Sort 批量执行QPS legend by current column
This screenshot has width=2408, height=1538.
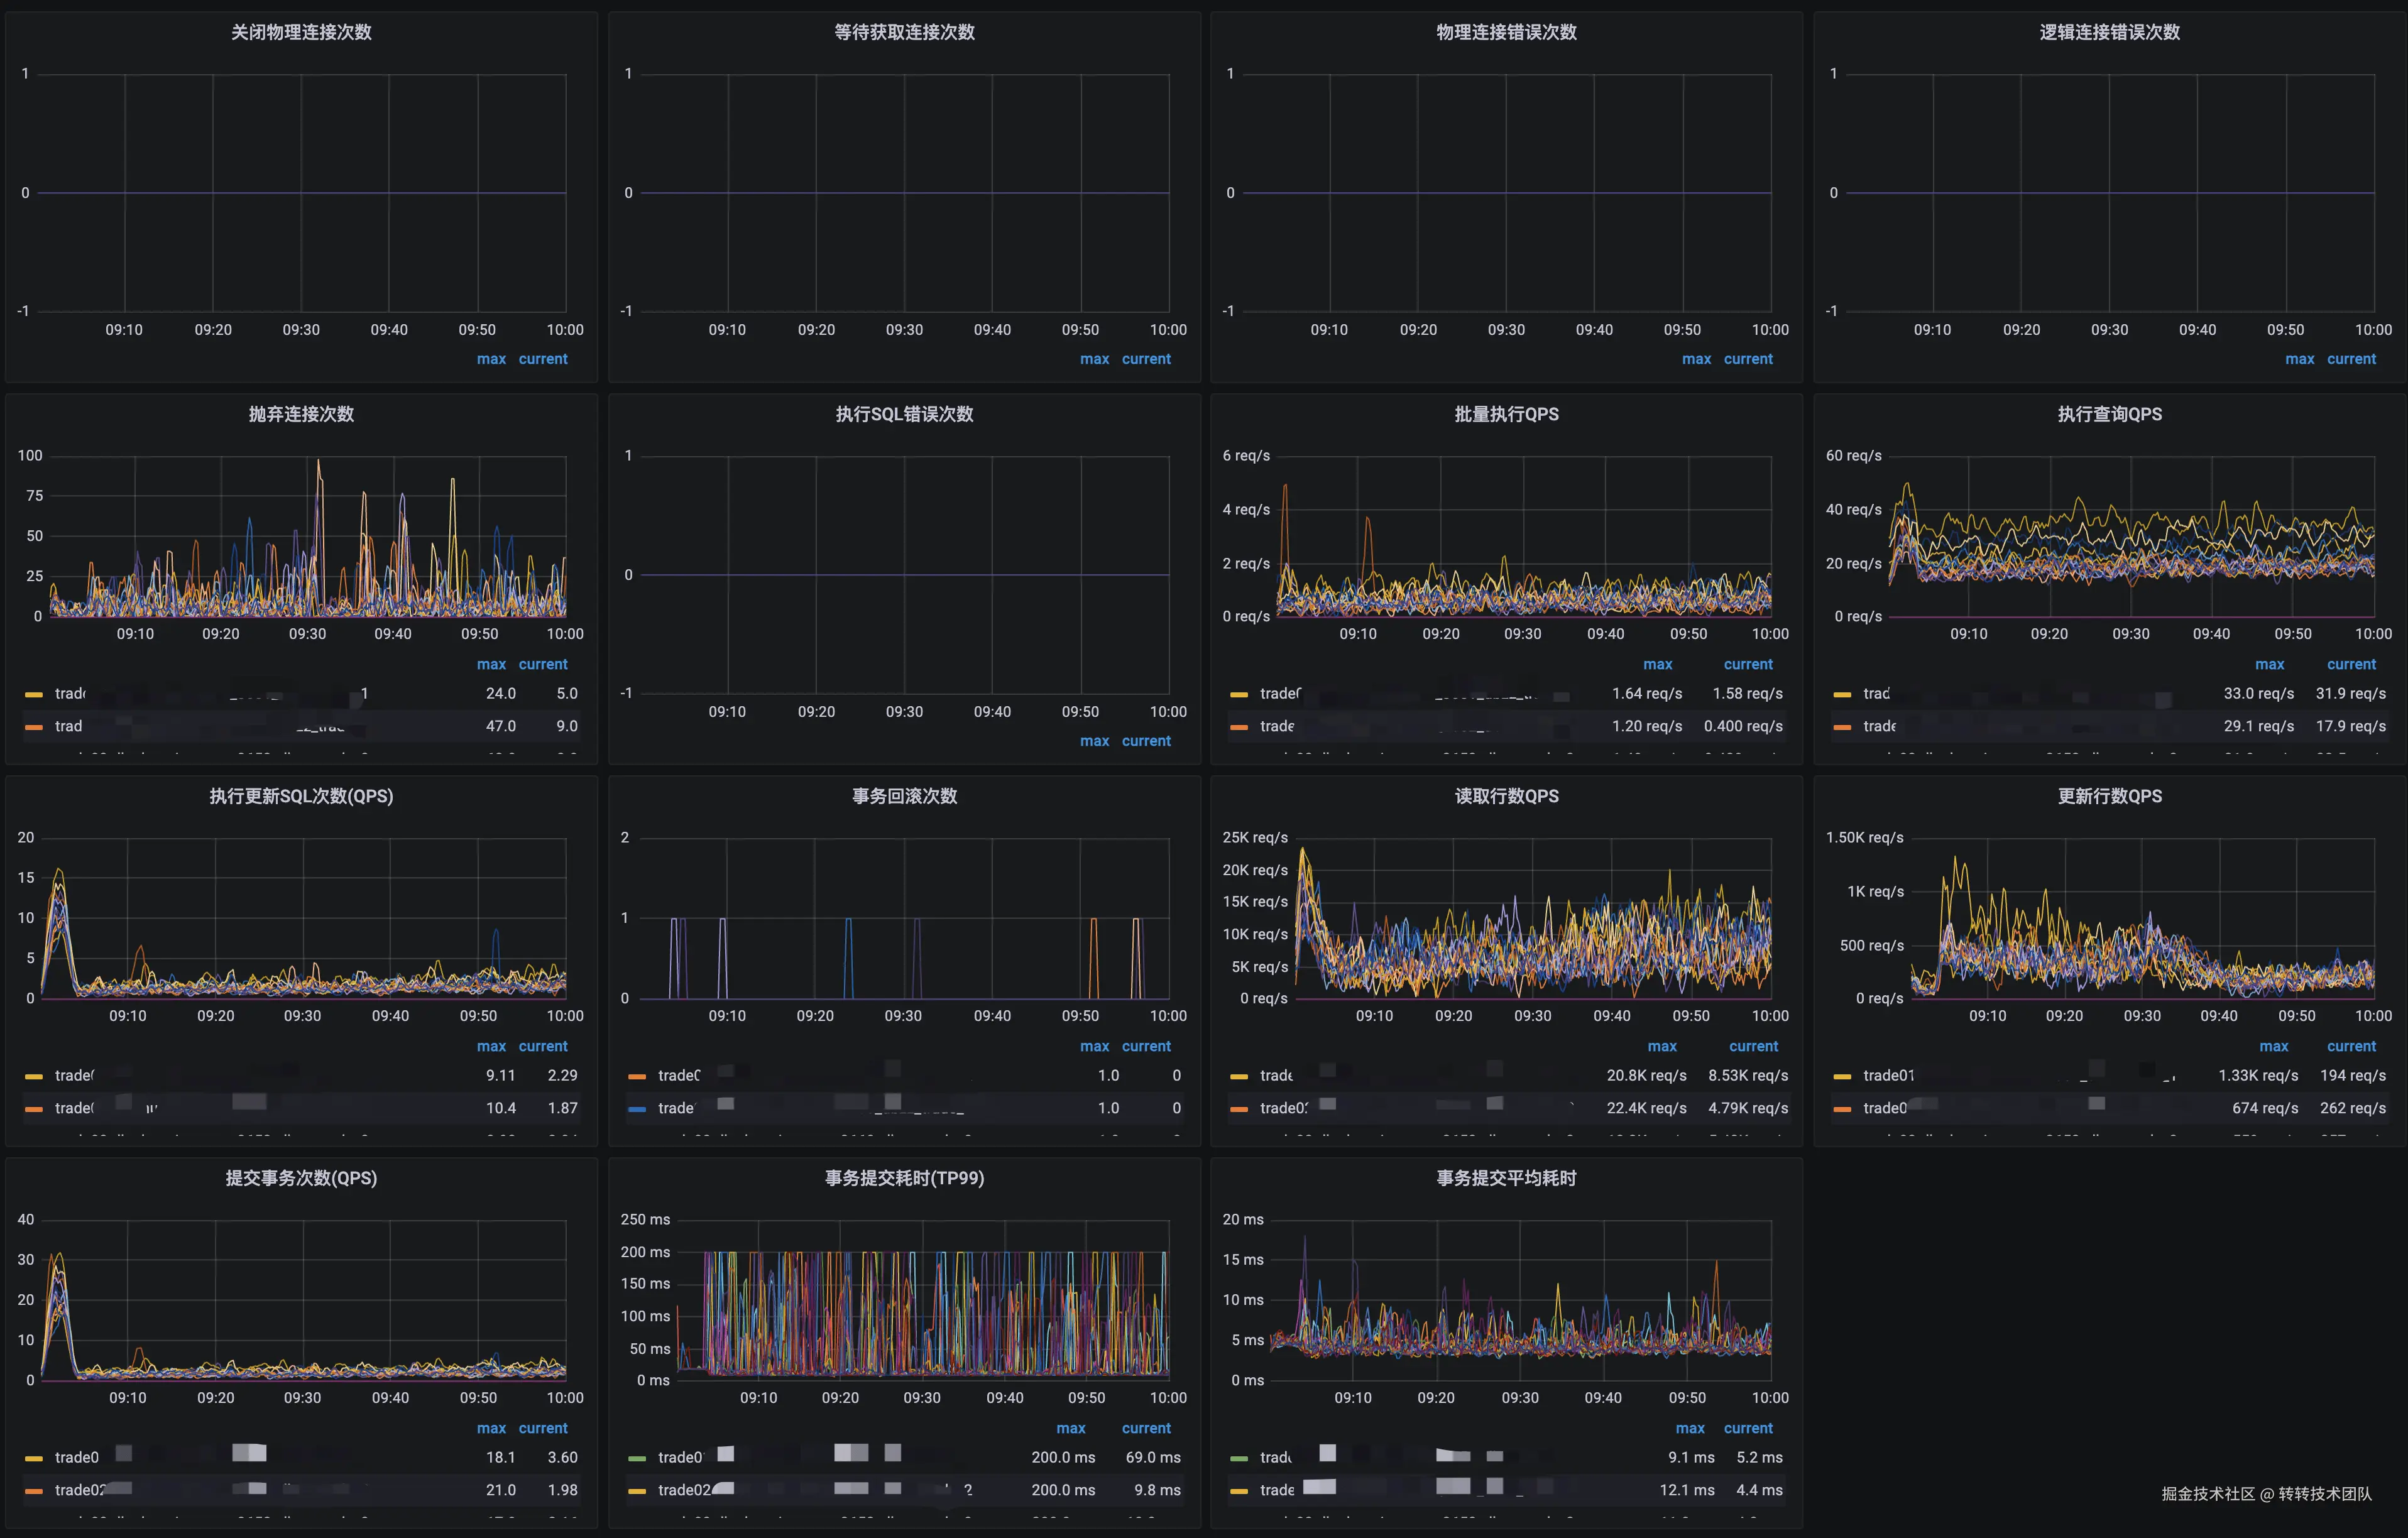(1747, 664)
